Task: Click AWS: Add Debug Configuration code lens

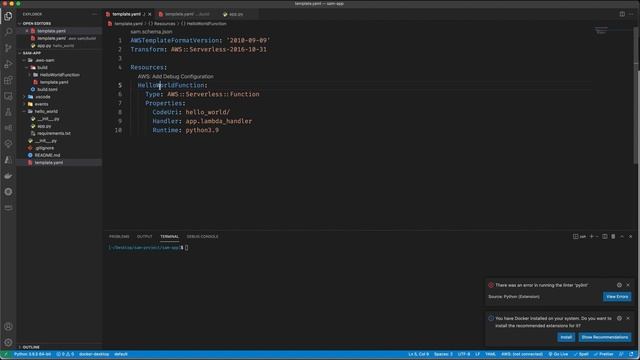Action: tap(176, 76)
